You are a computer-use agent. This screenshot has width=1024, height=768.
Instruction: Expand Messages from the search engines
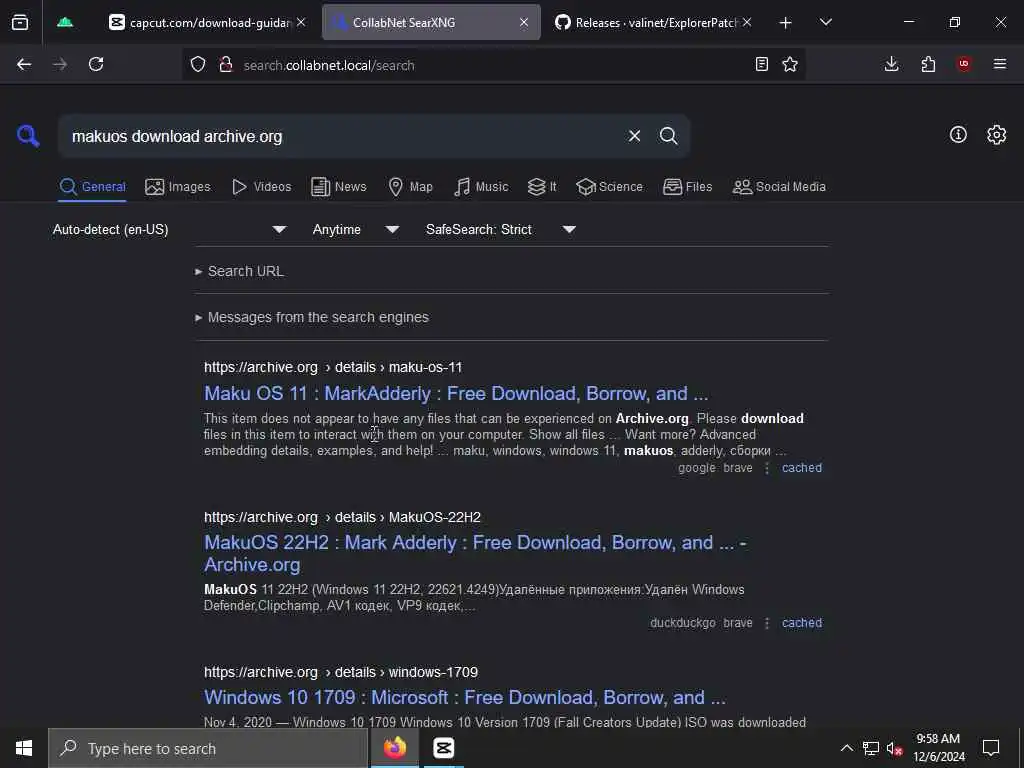(312, 317)
